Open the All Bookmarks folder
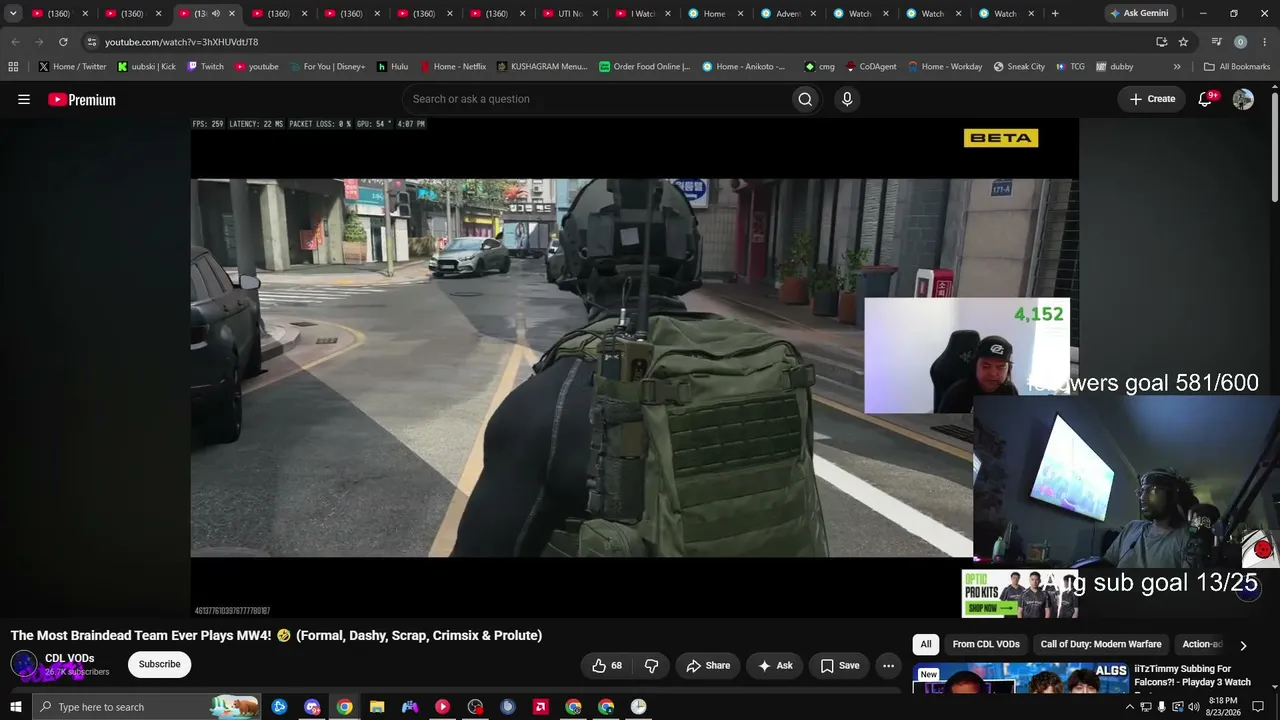This screenshot has height=720, width=1280. click(1237, 67)
